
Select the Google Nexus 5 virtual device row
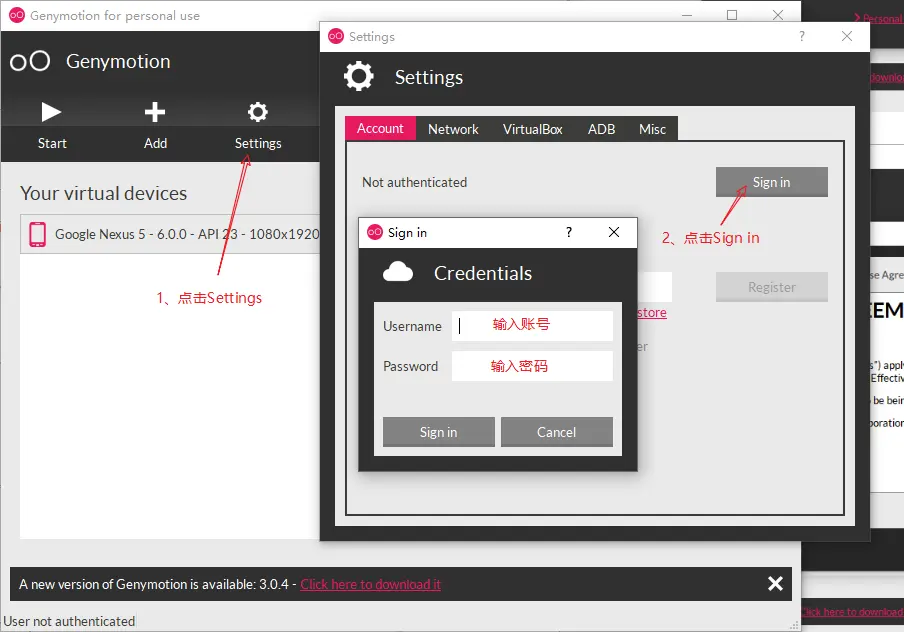tap(170, 234)
